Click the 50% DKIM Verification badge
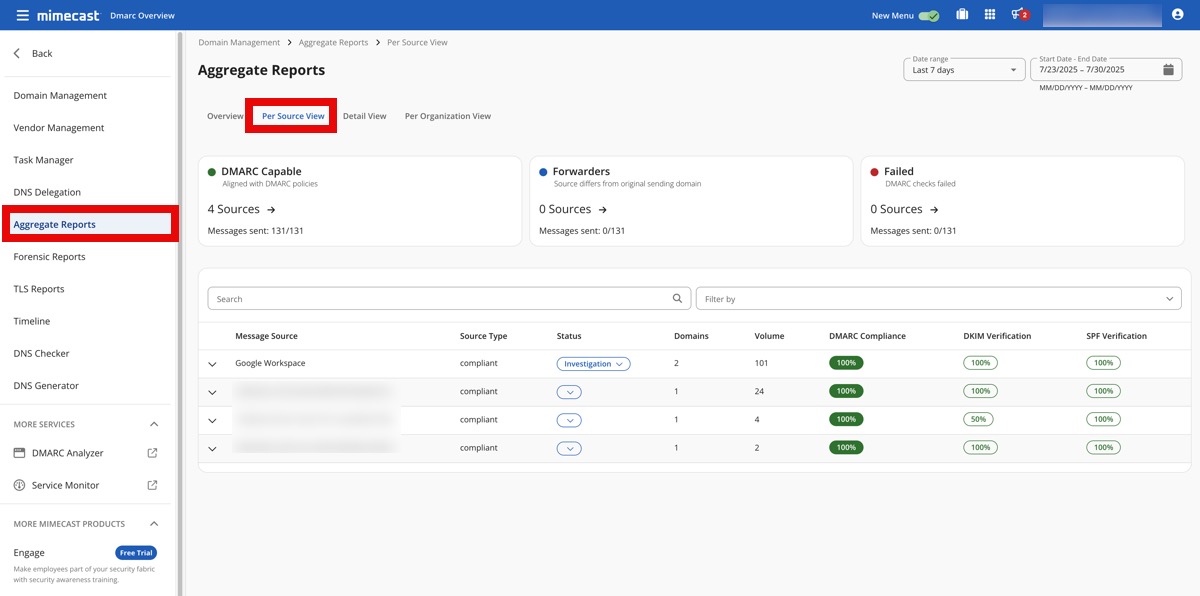Image resolution: width=1200 pixels, height=596 pixels. pyautogui.click(x=980, y=420)
